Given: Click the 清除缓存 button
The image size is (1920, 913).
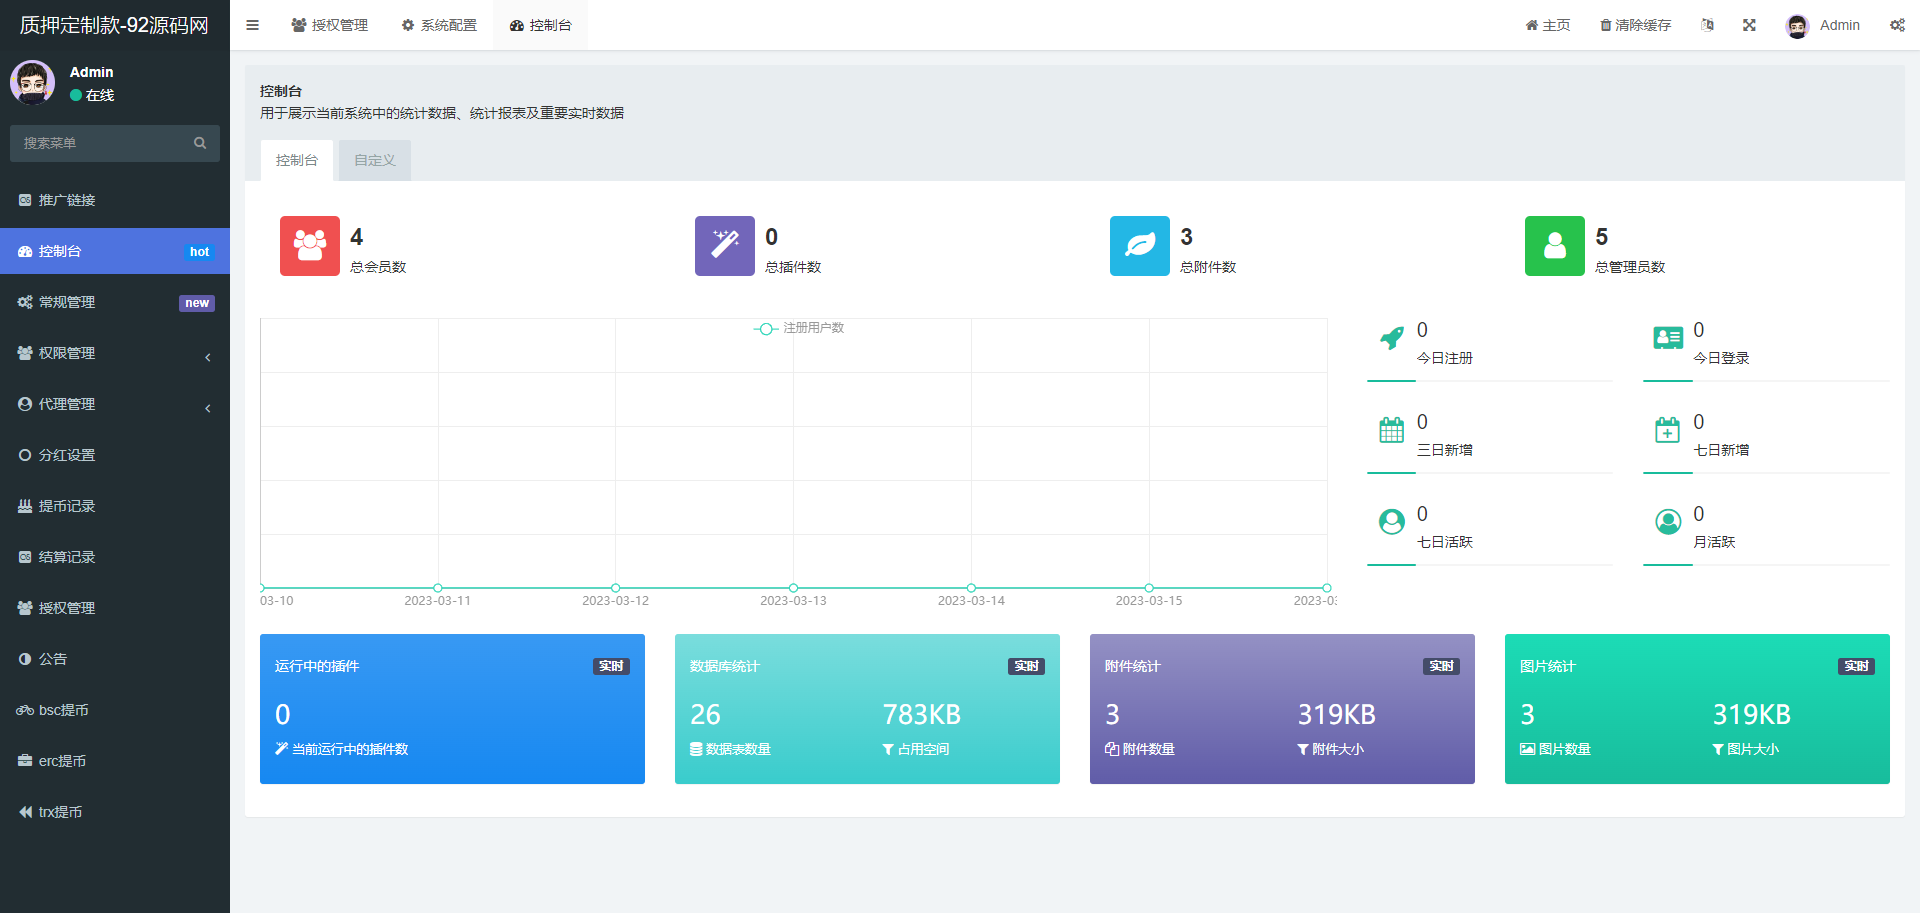Looking at the screenshot, I should (x=1635, y=25).
